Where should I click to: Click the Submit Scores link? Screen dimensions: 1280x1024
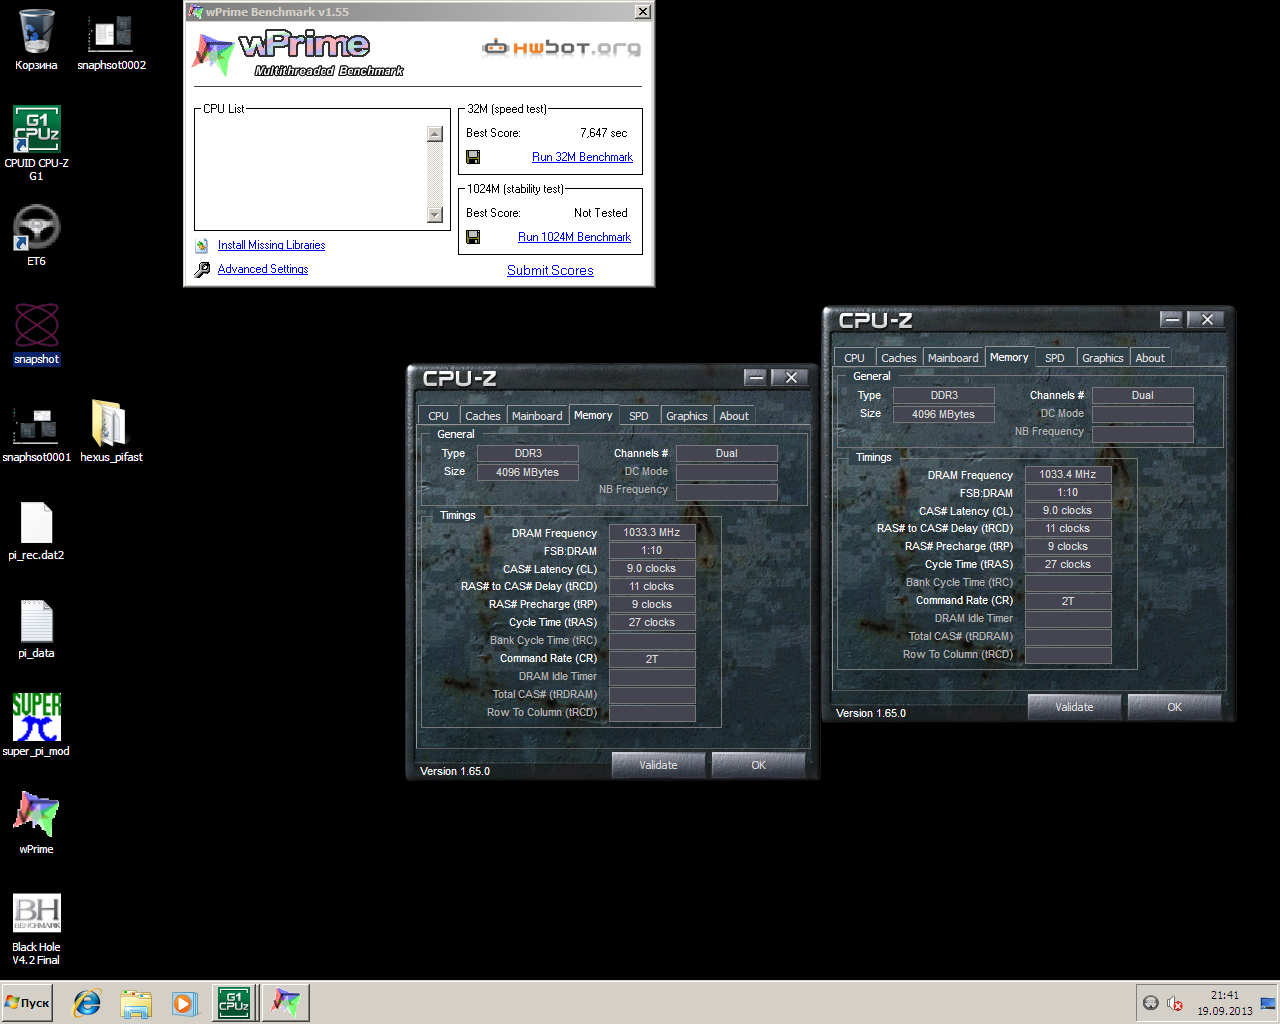tap(550, 270)
